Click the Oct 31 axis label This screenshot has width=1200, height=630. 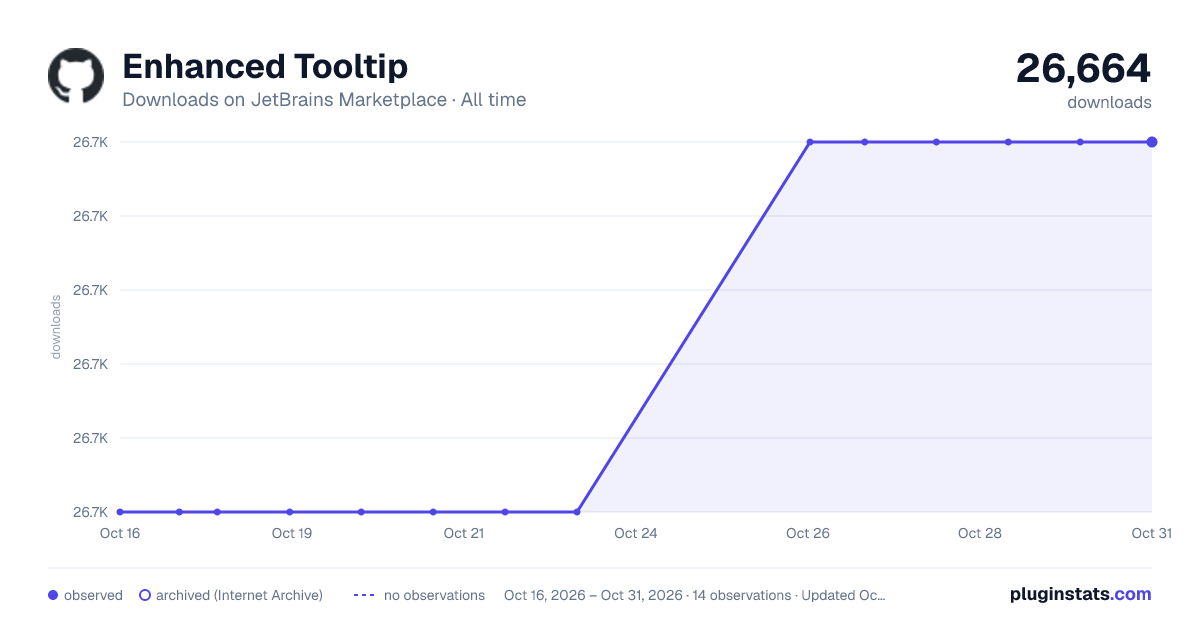click(1151, 533)
